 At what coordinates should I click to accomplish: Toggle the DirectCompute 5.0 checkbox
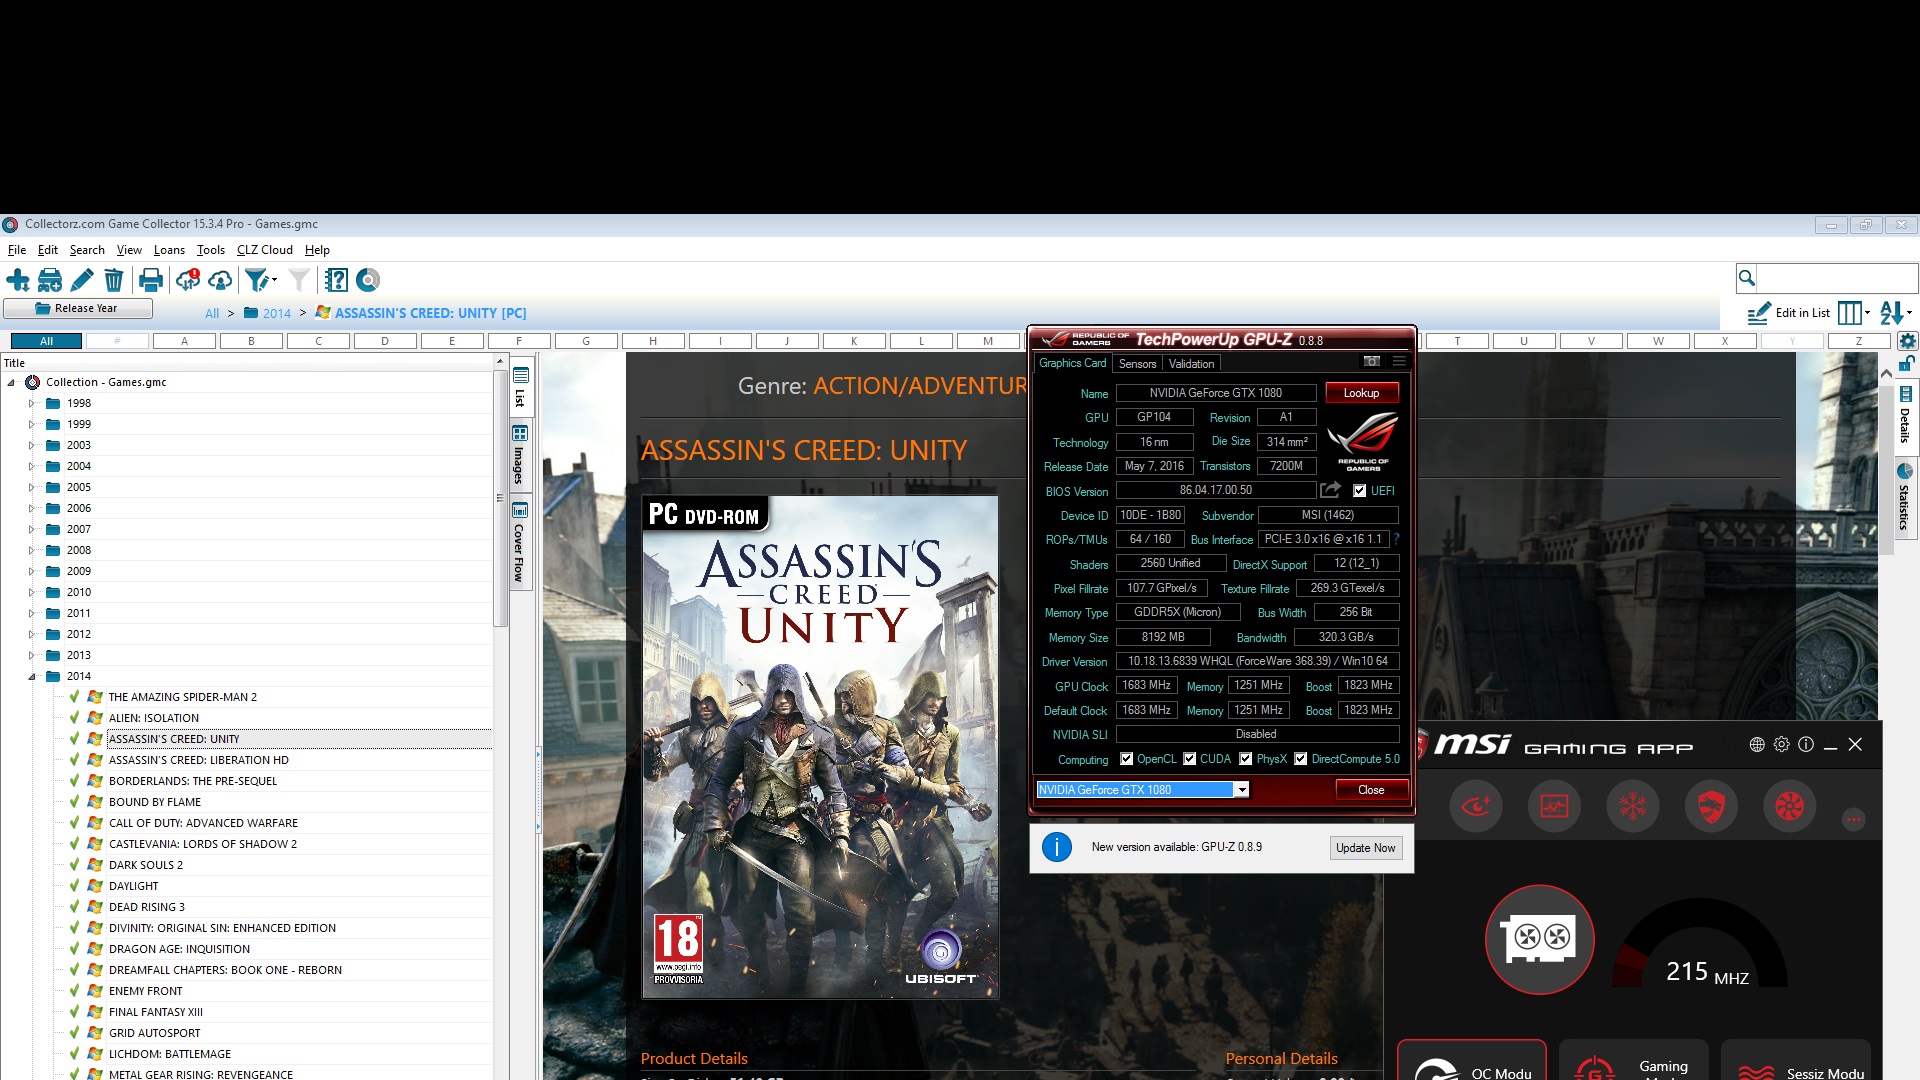1301,759
